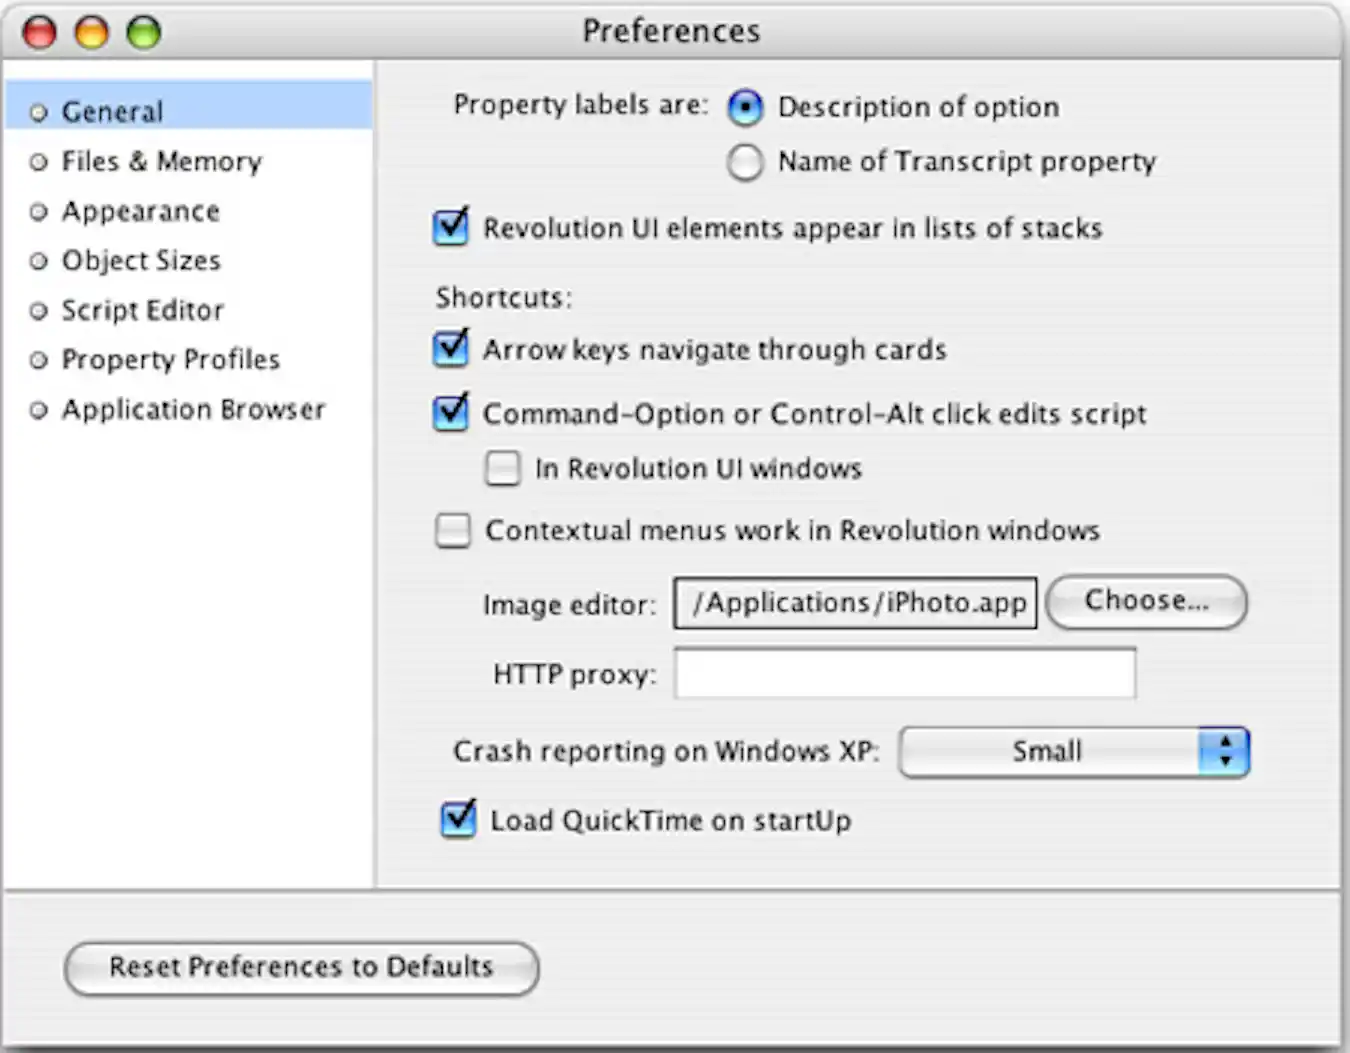The image size is (1350, 1053).
Task: Select the Files & Memory preferences category
Action: 161,161
